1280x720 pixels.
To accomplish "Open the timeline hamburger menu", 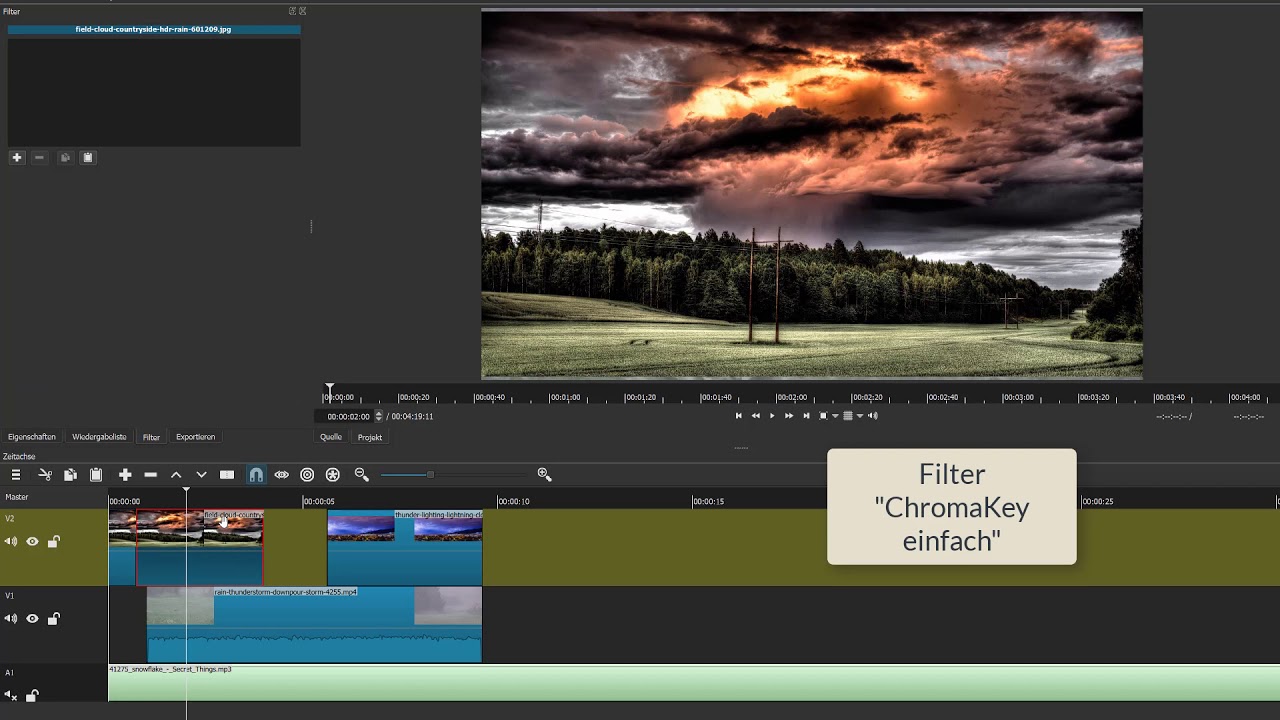I will point(16,475).
